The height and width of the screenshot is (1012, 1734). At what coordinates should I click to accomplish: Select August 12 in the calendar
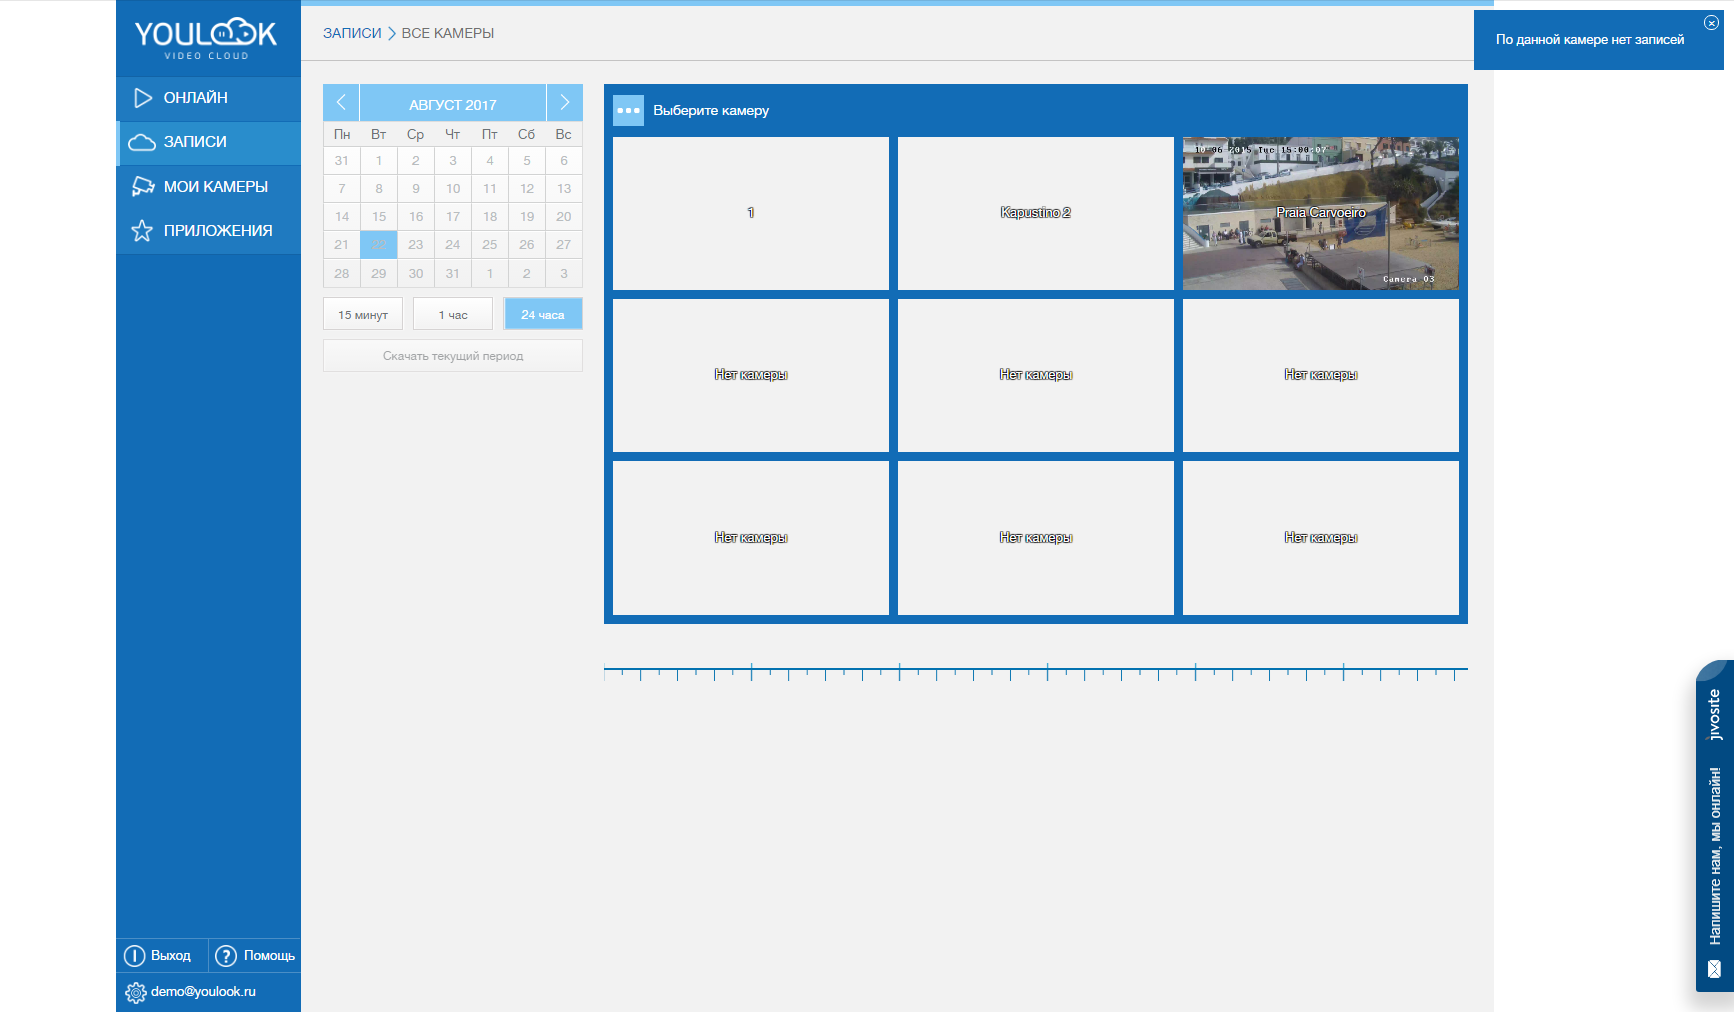click(x=527, y=189)
